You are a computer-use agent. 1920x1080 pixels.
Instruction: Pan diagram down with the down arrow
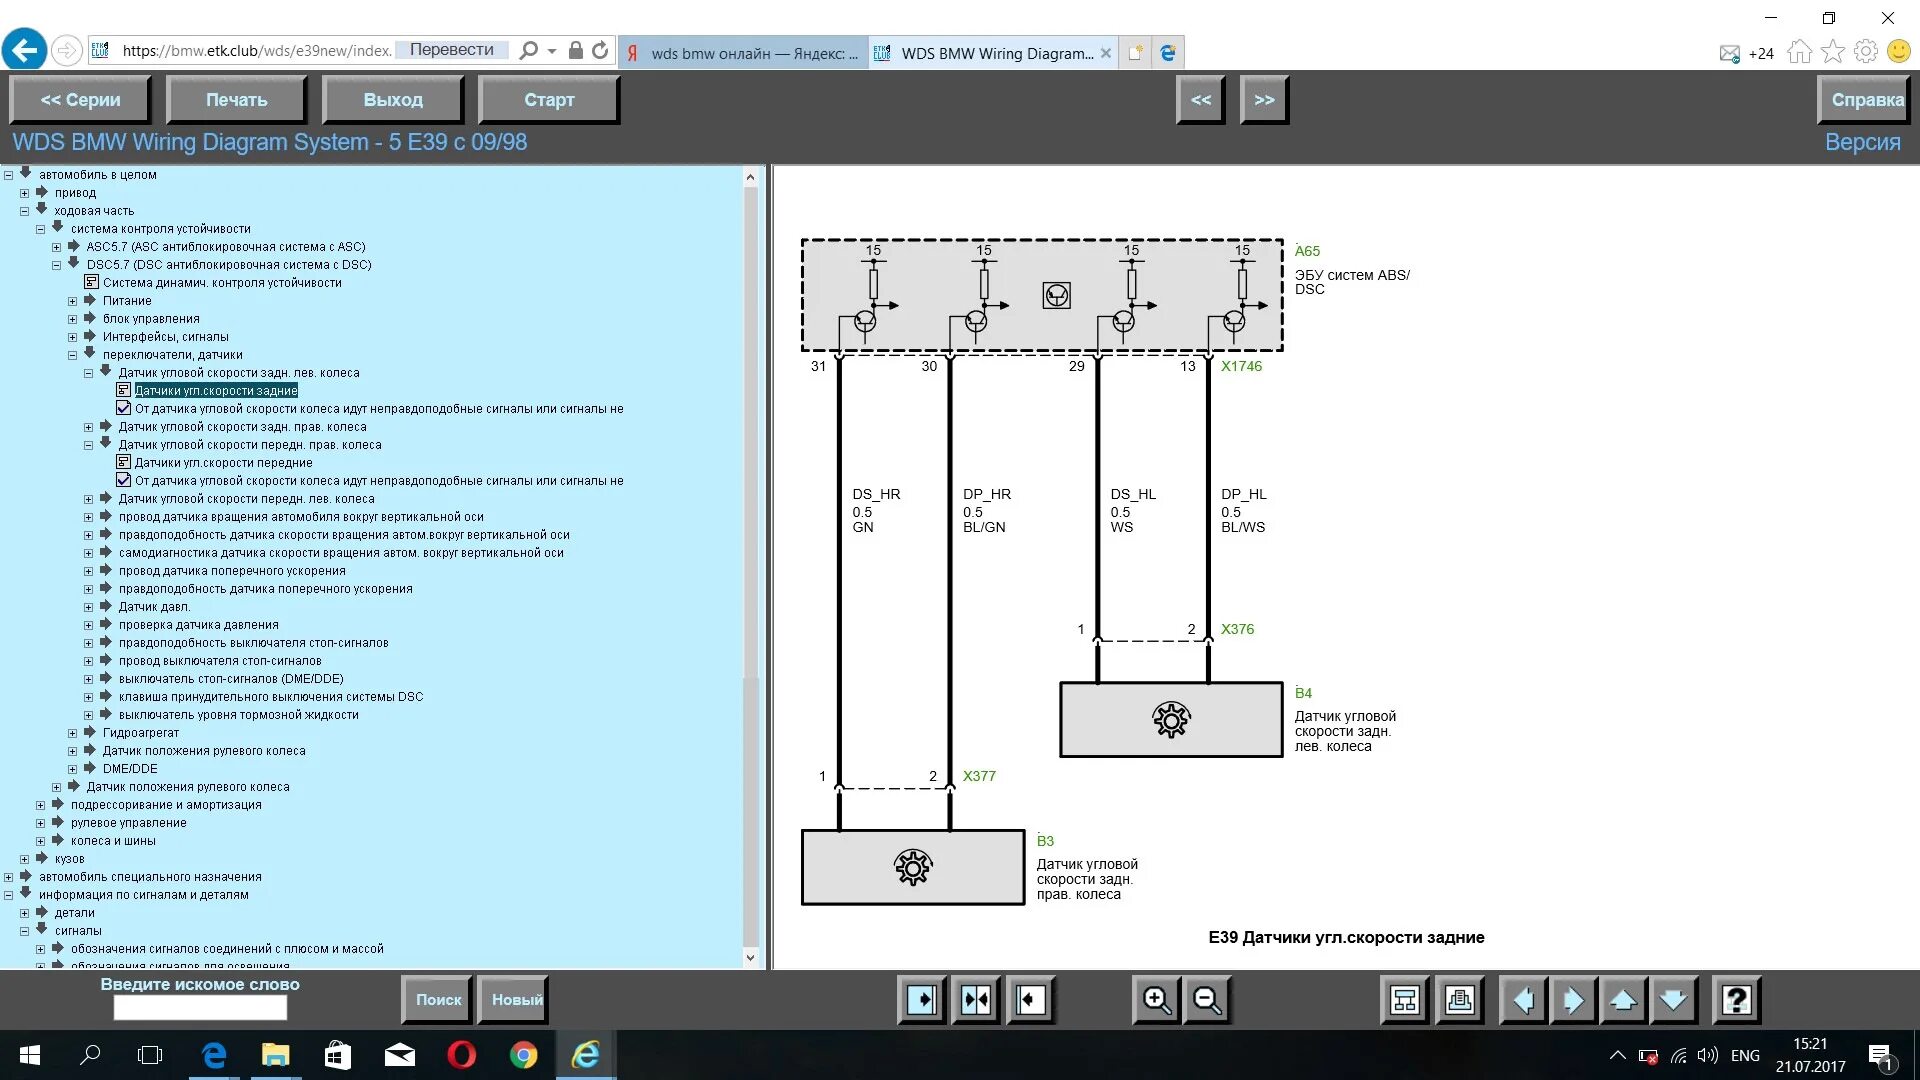point(1673,1000)
